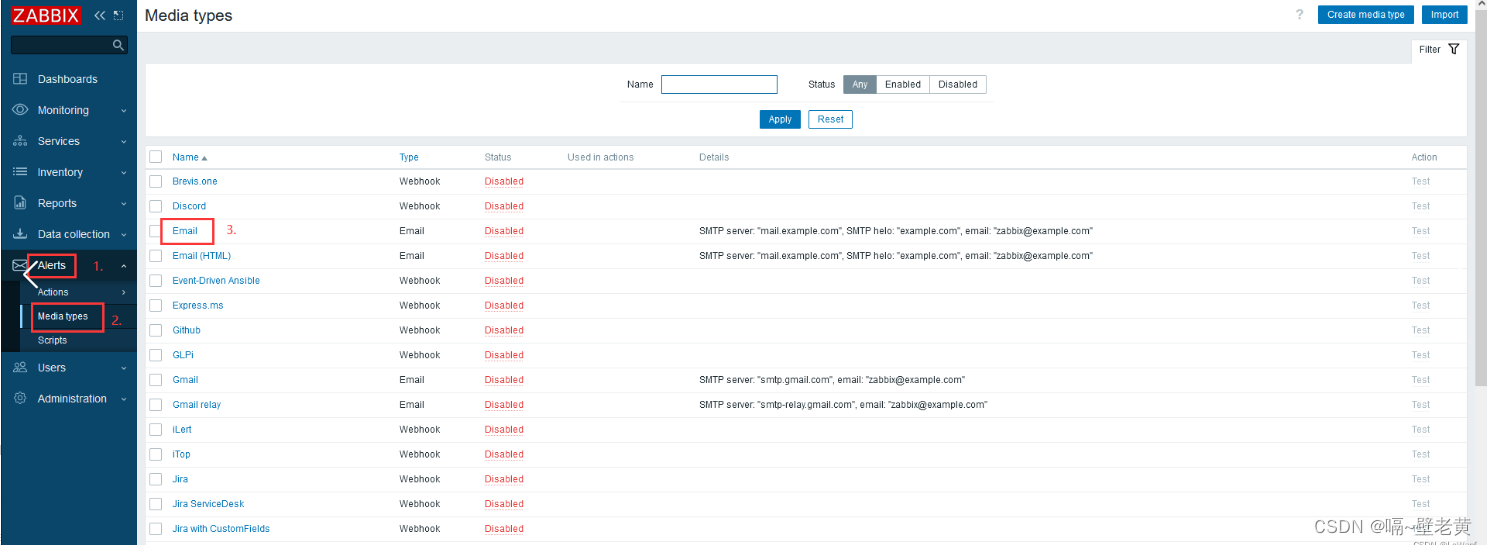Screen dimensions: 1487x545
Task: Apply the filter
Action: (x=780, y=119)
